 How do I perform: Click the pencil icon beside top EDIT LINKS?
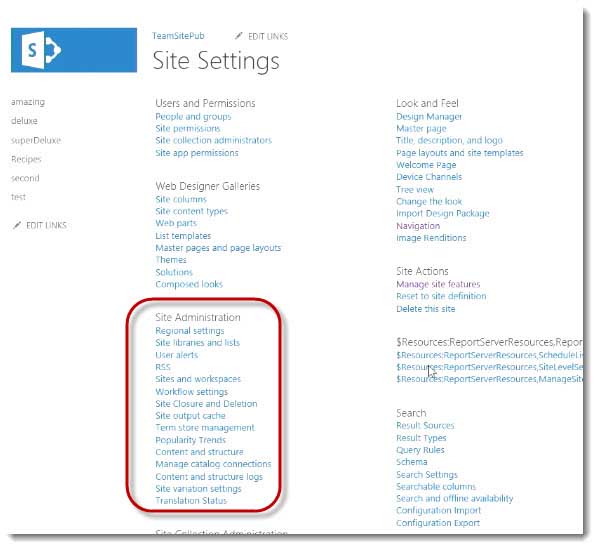coord(239,36)
